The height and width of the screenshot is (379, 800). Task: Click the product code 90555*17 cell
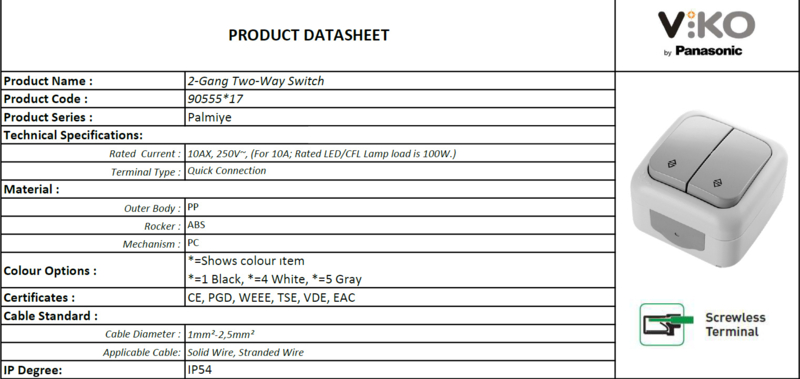tap(400, 99)
